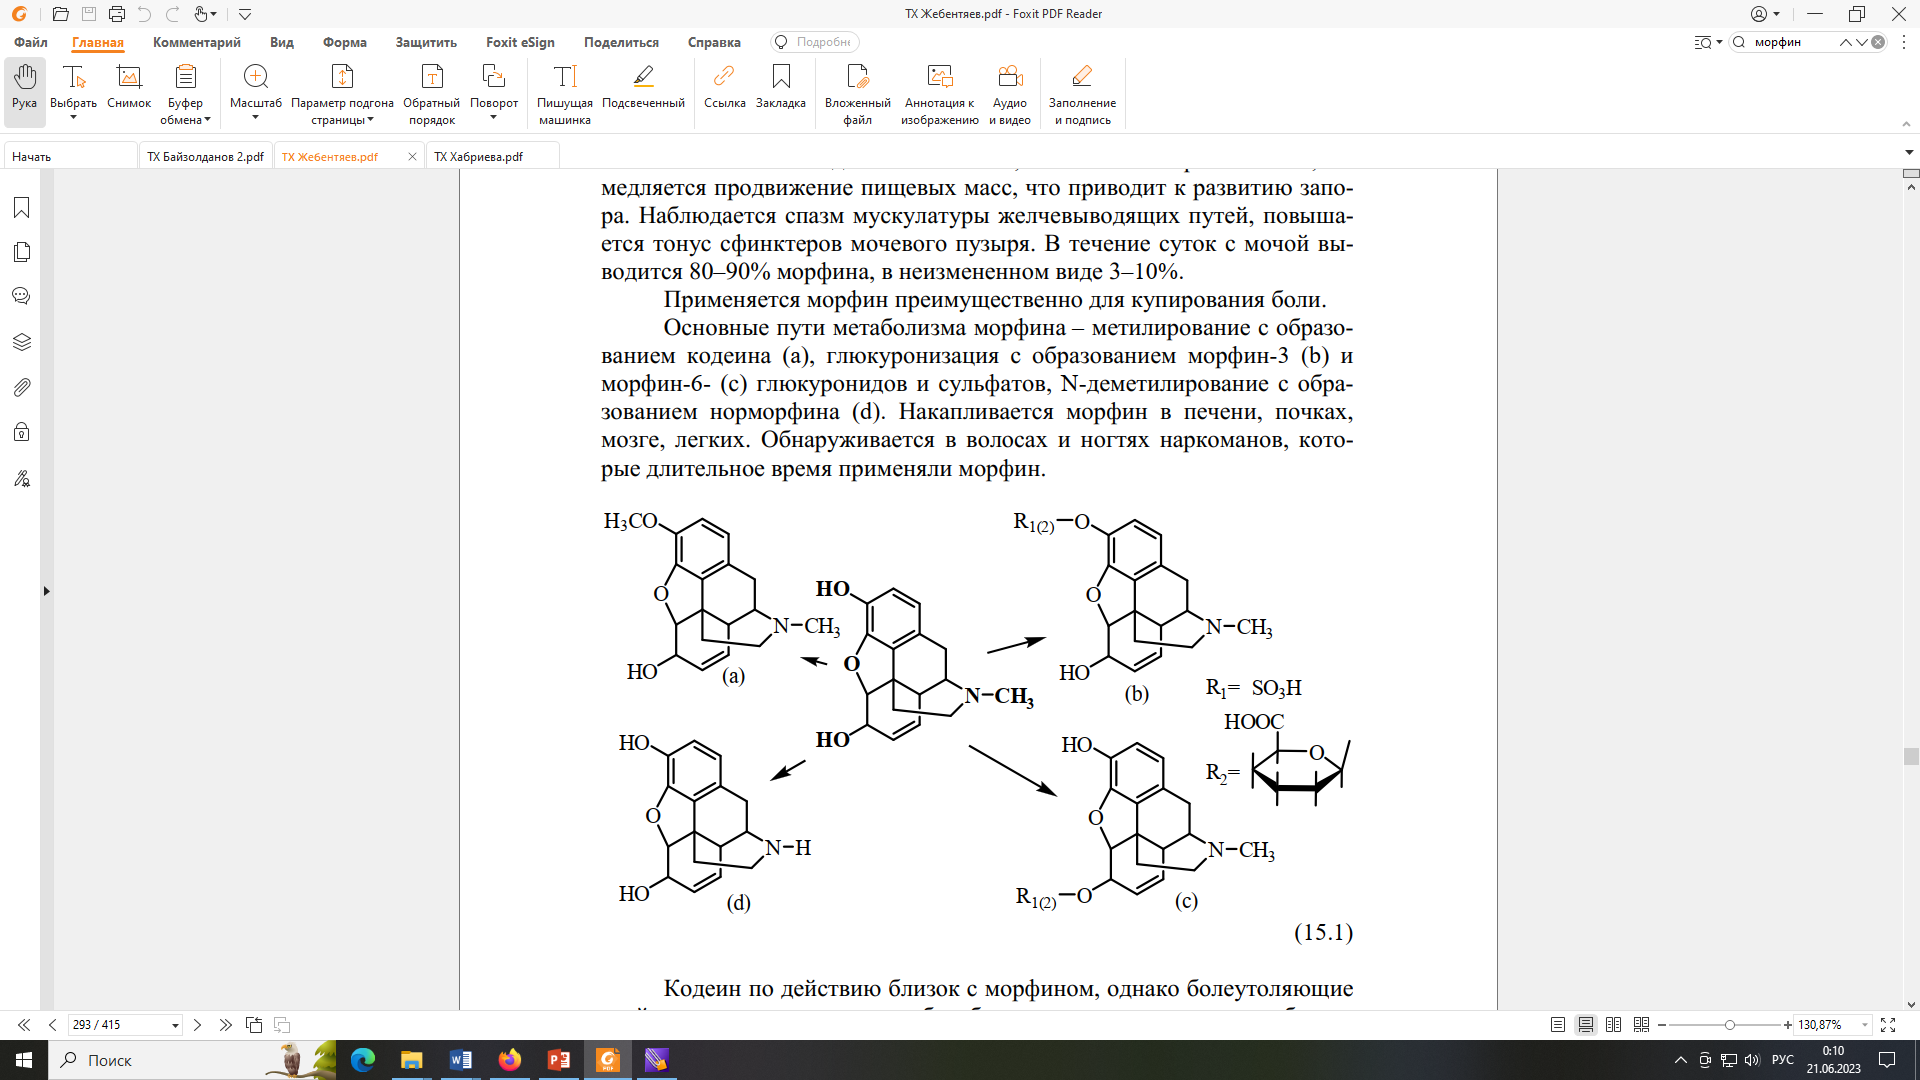
Task: Open the Security lock panel in sidebar
Action: 22,432
